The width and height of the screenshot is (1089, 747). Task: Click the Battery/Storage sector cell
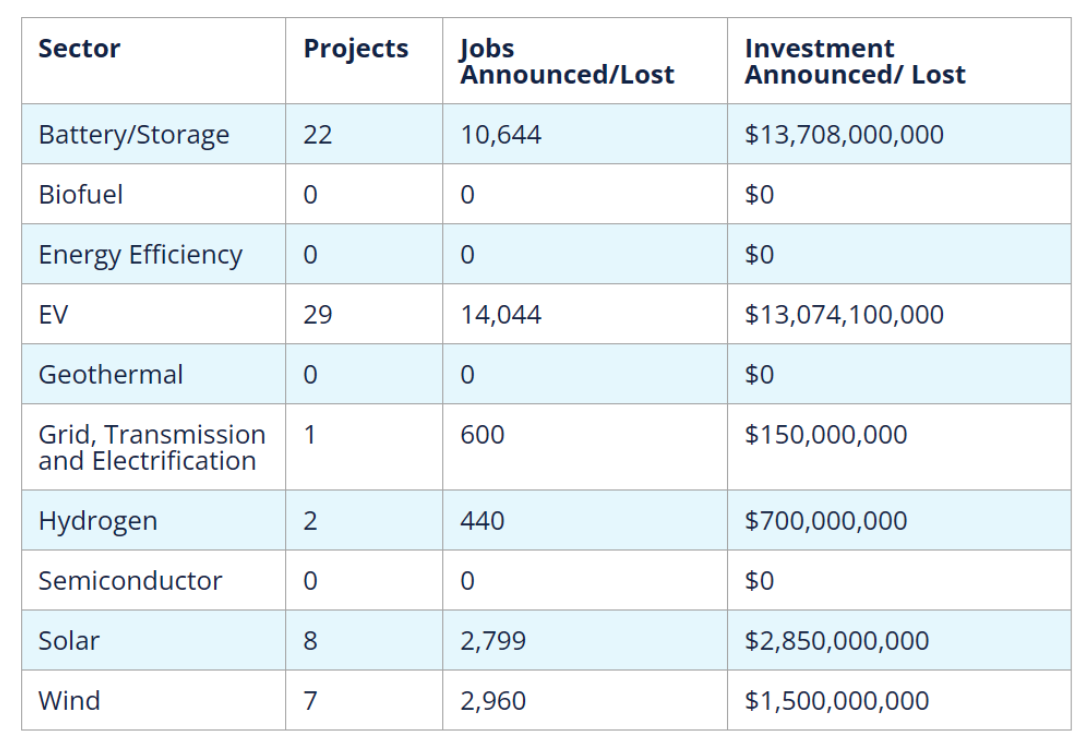(x=133, y=135)
